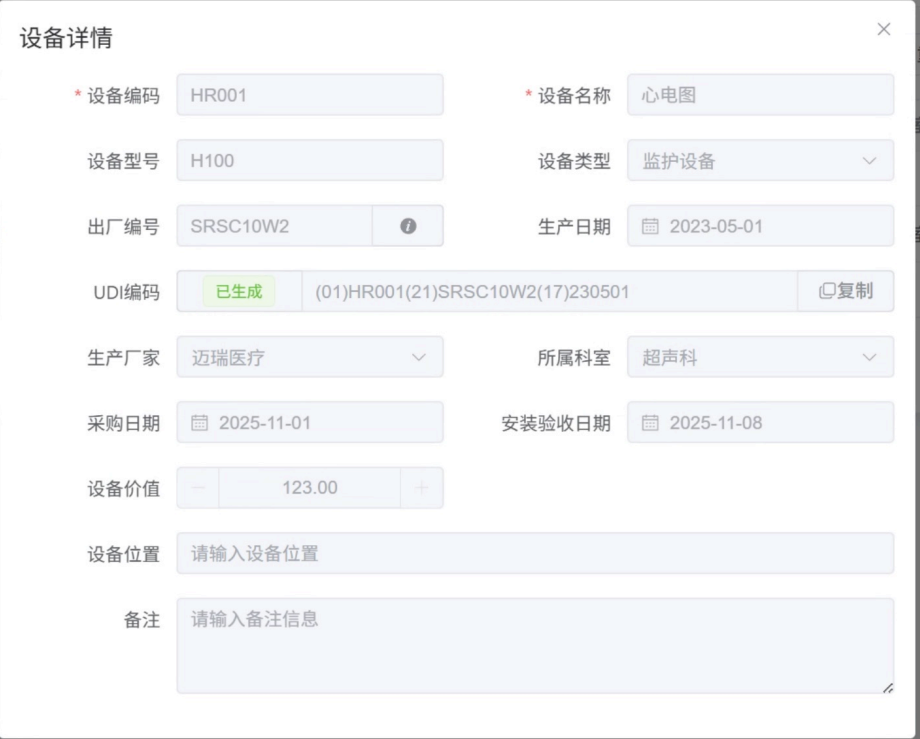Increase 设备价值 with the plus button
This screenshot has height=739, width=920.
pyautogui.click(x=421, y=488)
